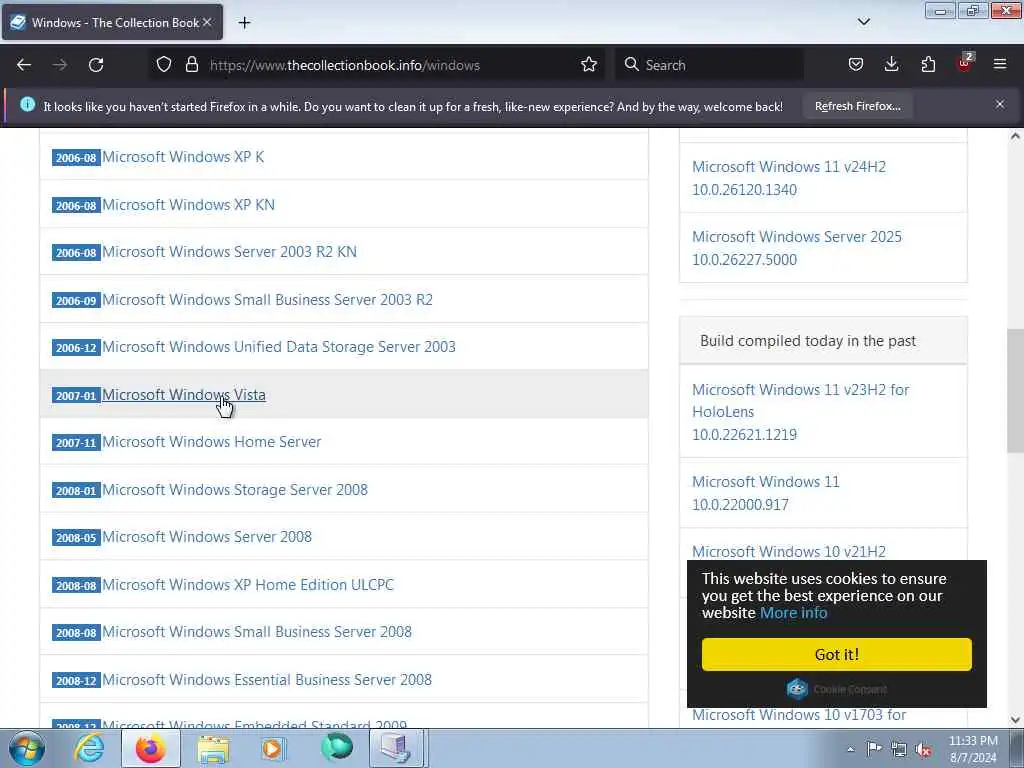Click the computer program icon in the taskbar
The height and width of the screenshot is (768, 1024).
397,748
